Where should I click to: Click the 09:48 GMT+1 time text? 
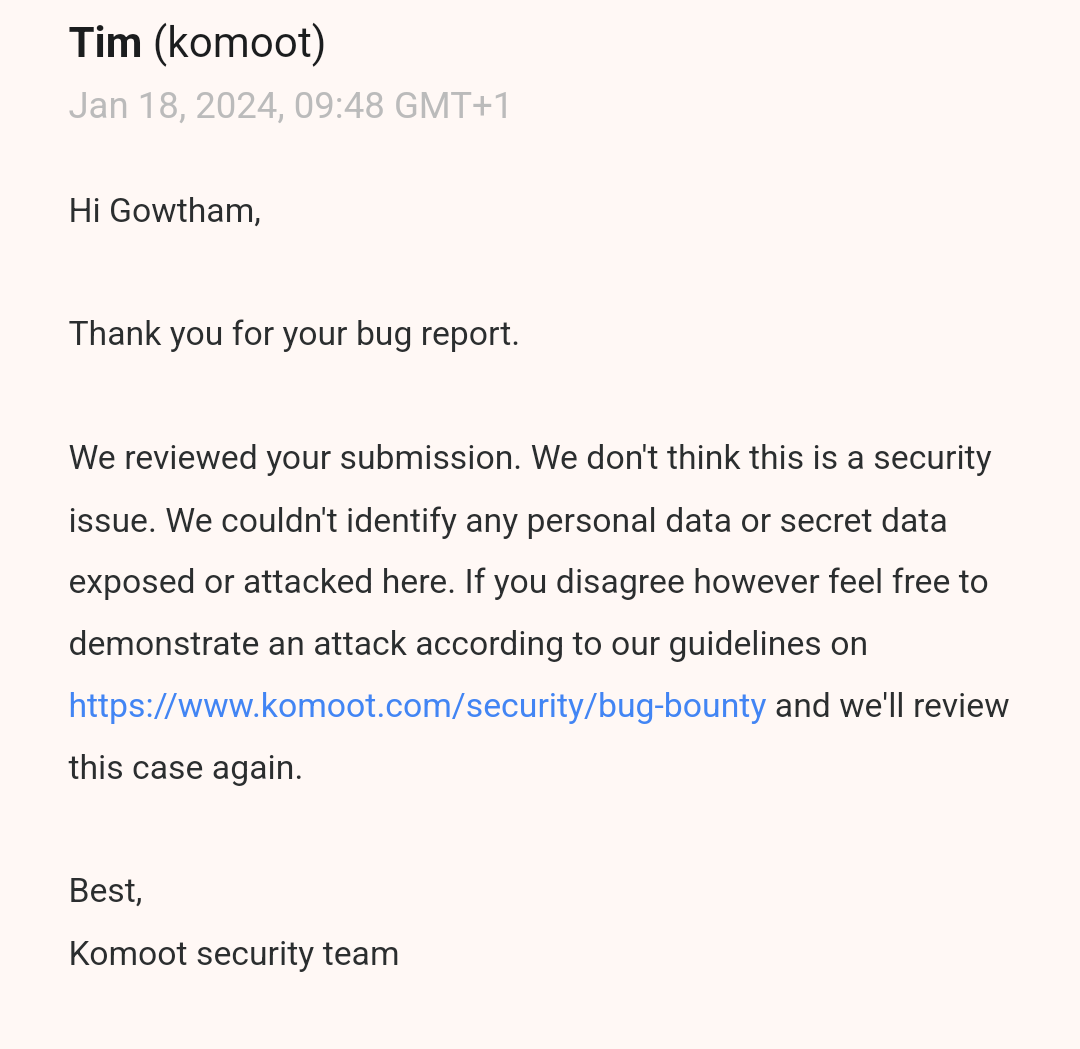pyautogui.click(x=402, y=106)
